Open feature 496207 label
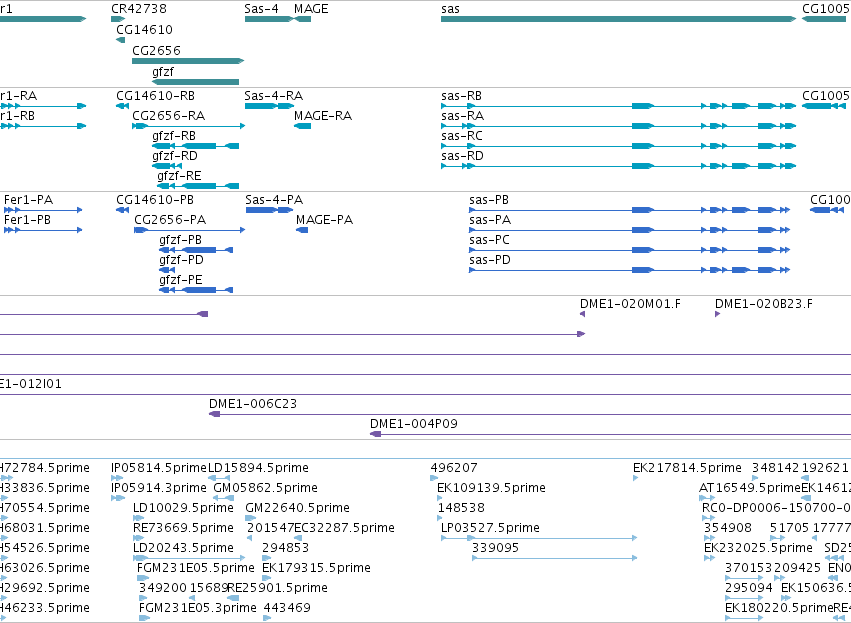851x623 pixels. coord(454,468)
